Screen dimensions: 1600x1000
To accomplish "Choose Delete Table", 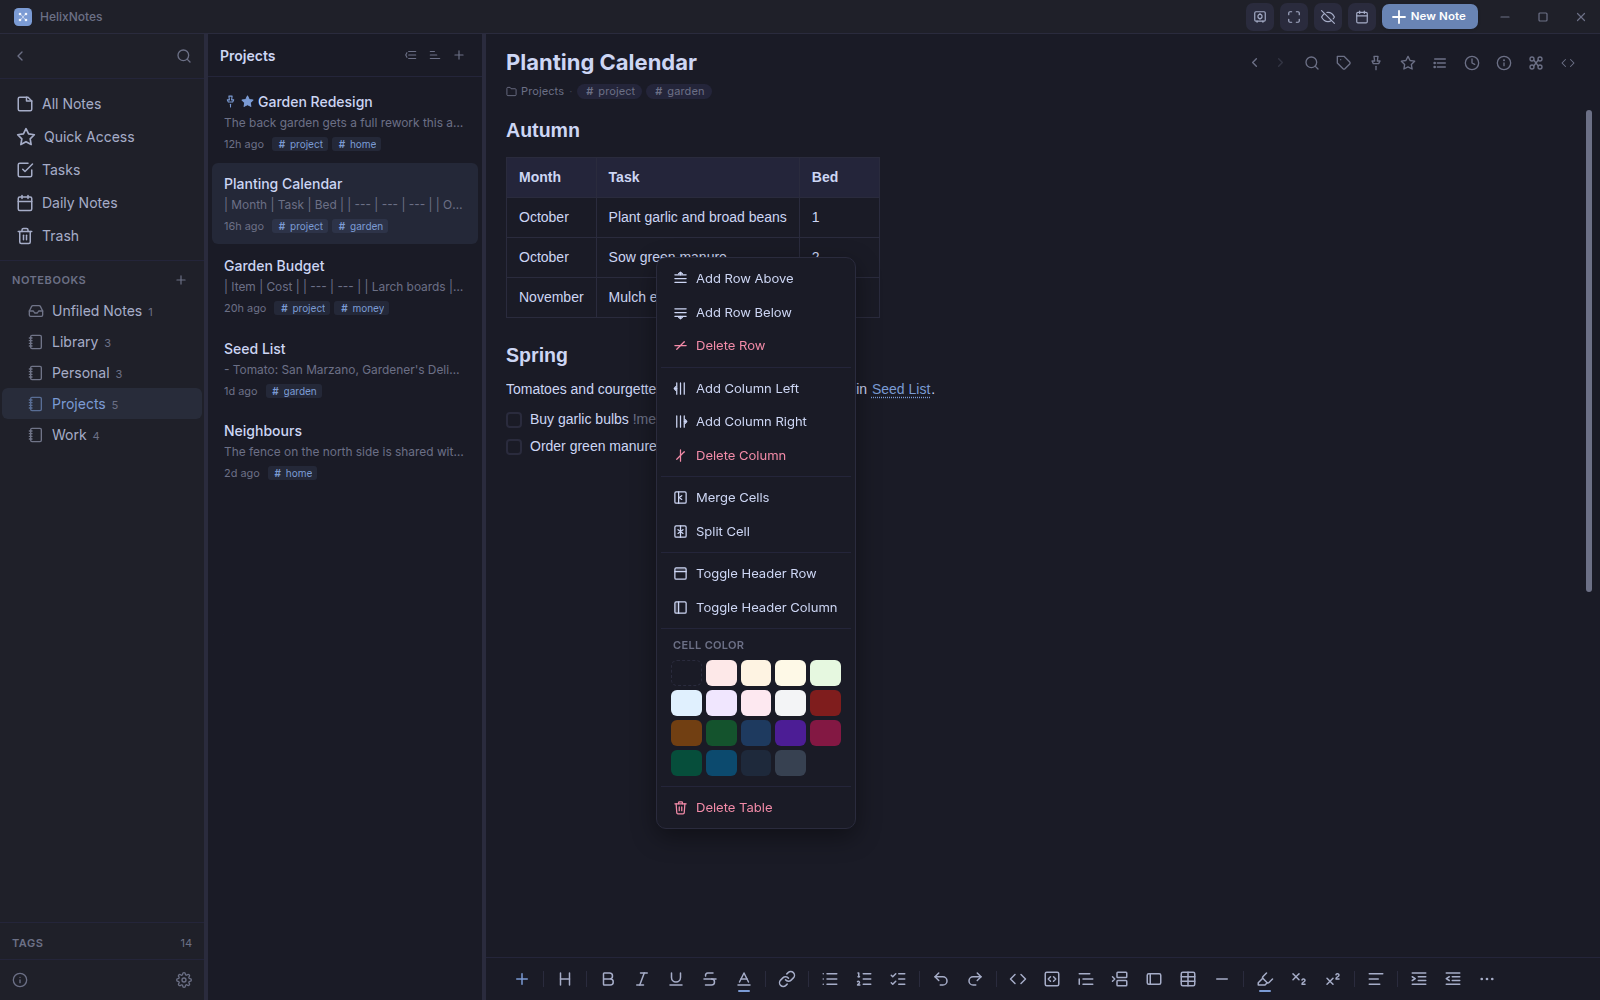I will [x=756, y=808].
